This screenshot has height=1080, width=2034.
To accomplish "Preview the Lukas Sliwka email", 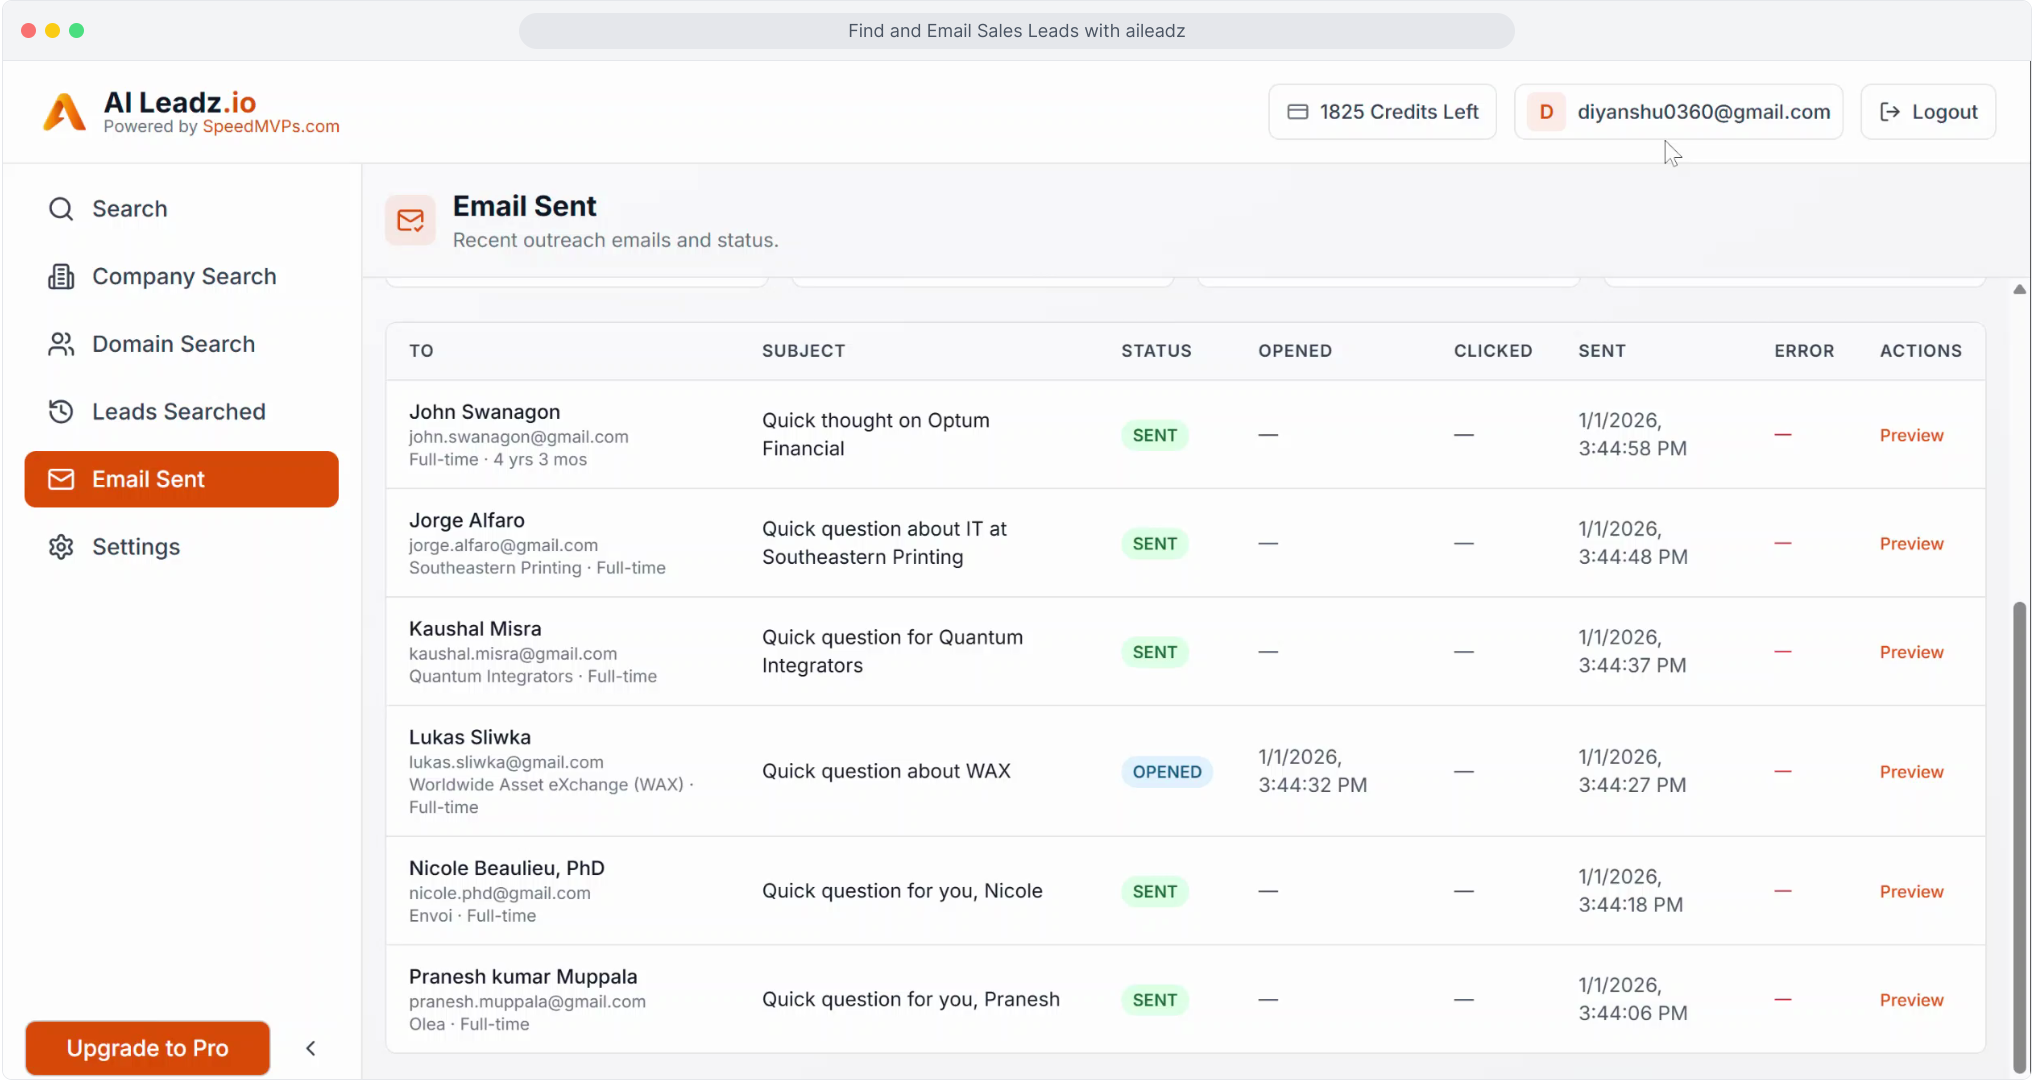I will point(1911,772).
